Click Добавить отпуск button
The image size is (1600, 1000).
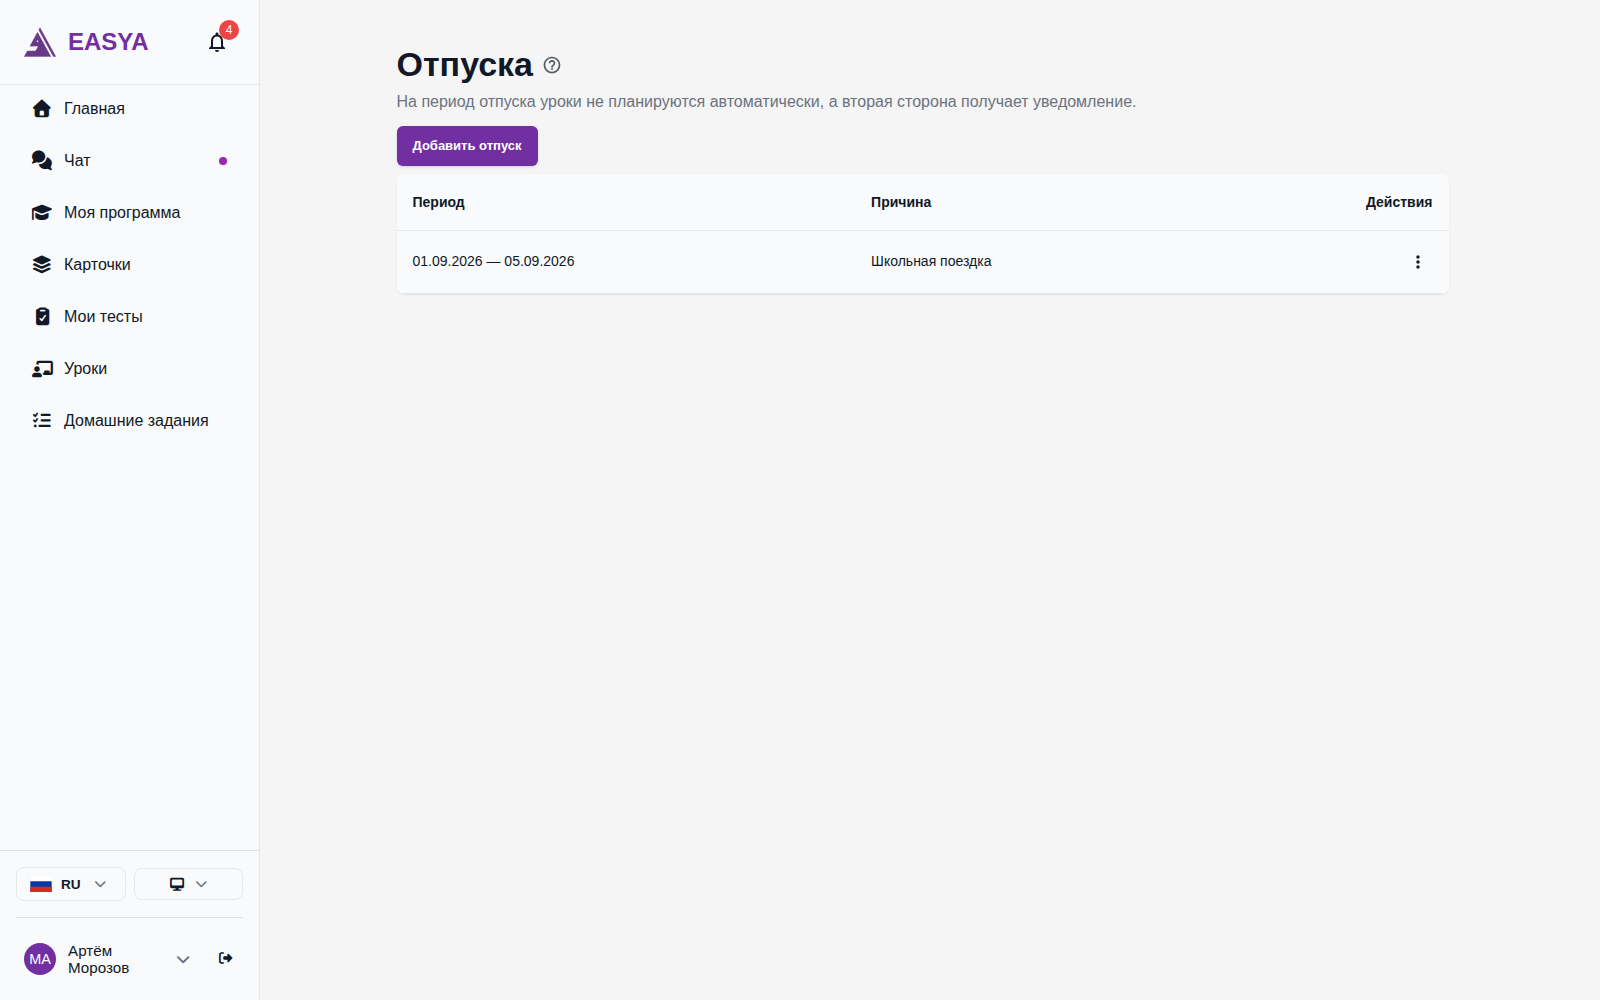point(467,146)
